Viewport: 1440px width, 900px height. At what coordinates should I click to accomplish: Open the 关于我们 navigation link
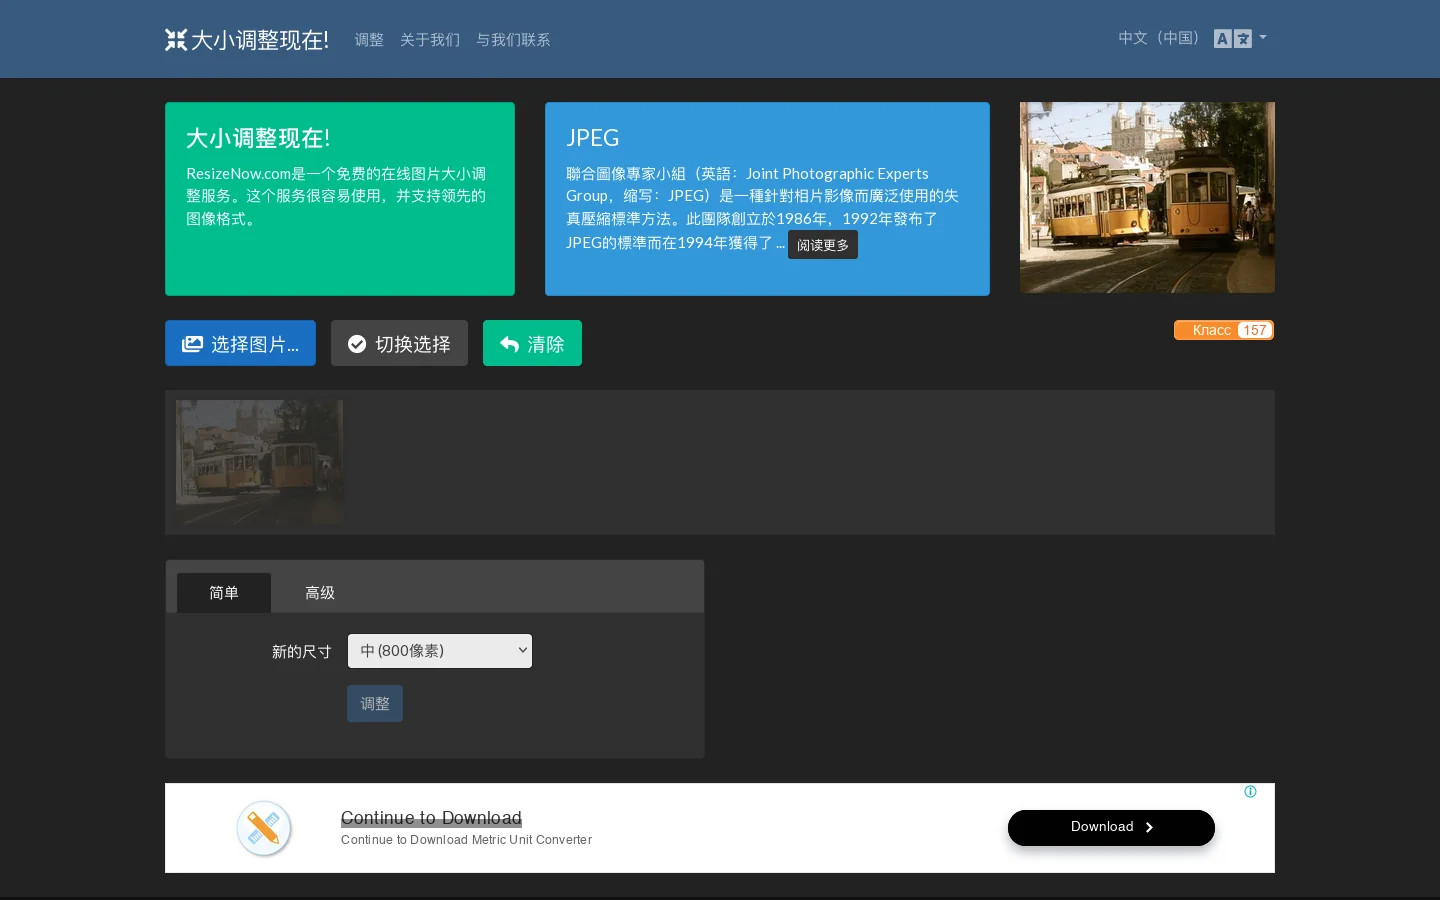(x=430, y=40)
